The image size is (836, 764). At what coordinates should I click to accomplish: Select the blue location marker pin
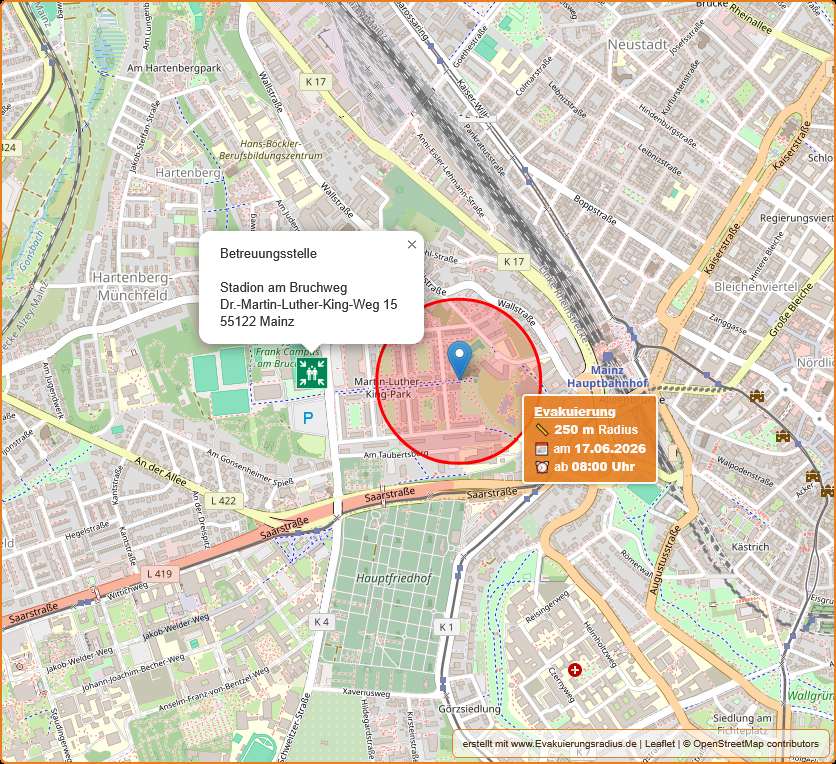459,361
